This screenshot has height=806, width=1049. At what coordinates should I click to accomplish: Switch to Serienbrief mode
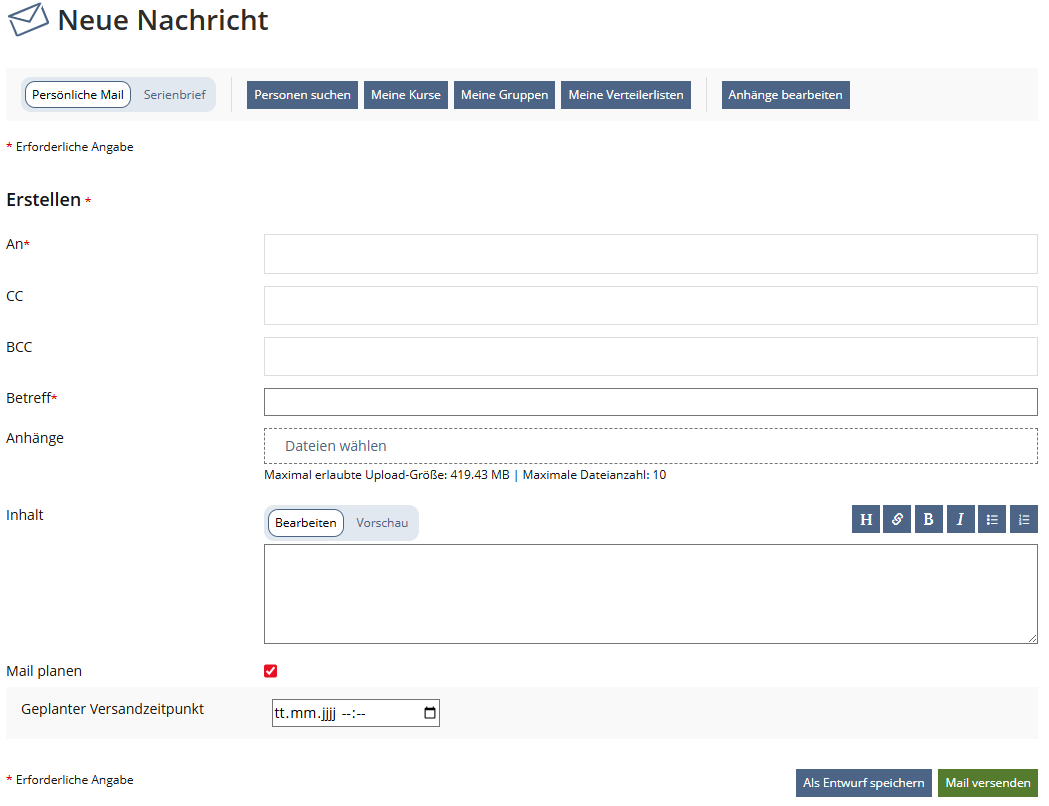tap(175, 95)
